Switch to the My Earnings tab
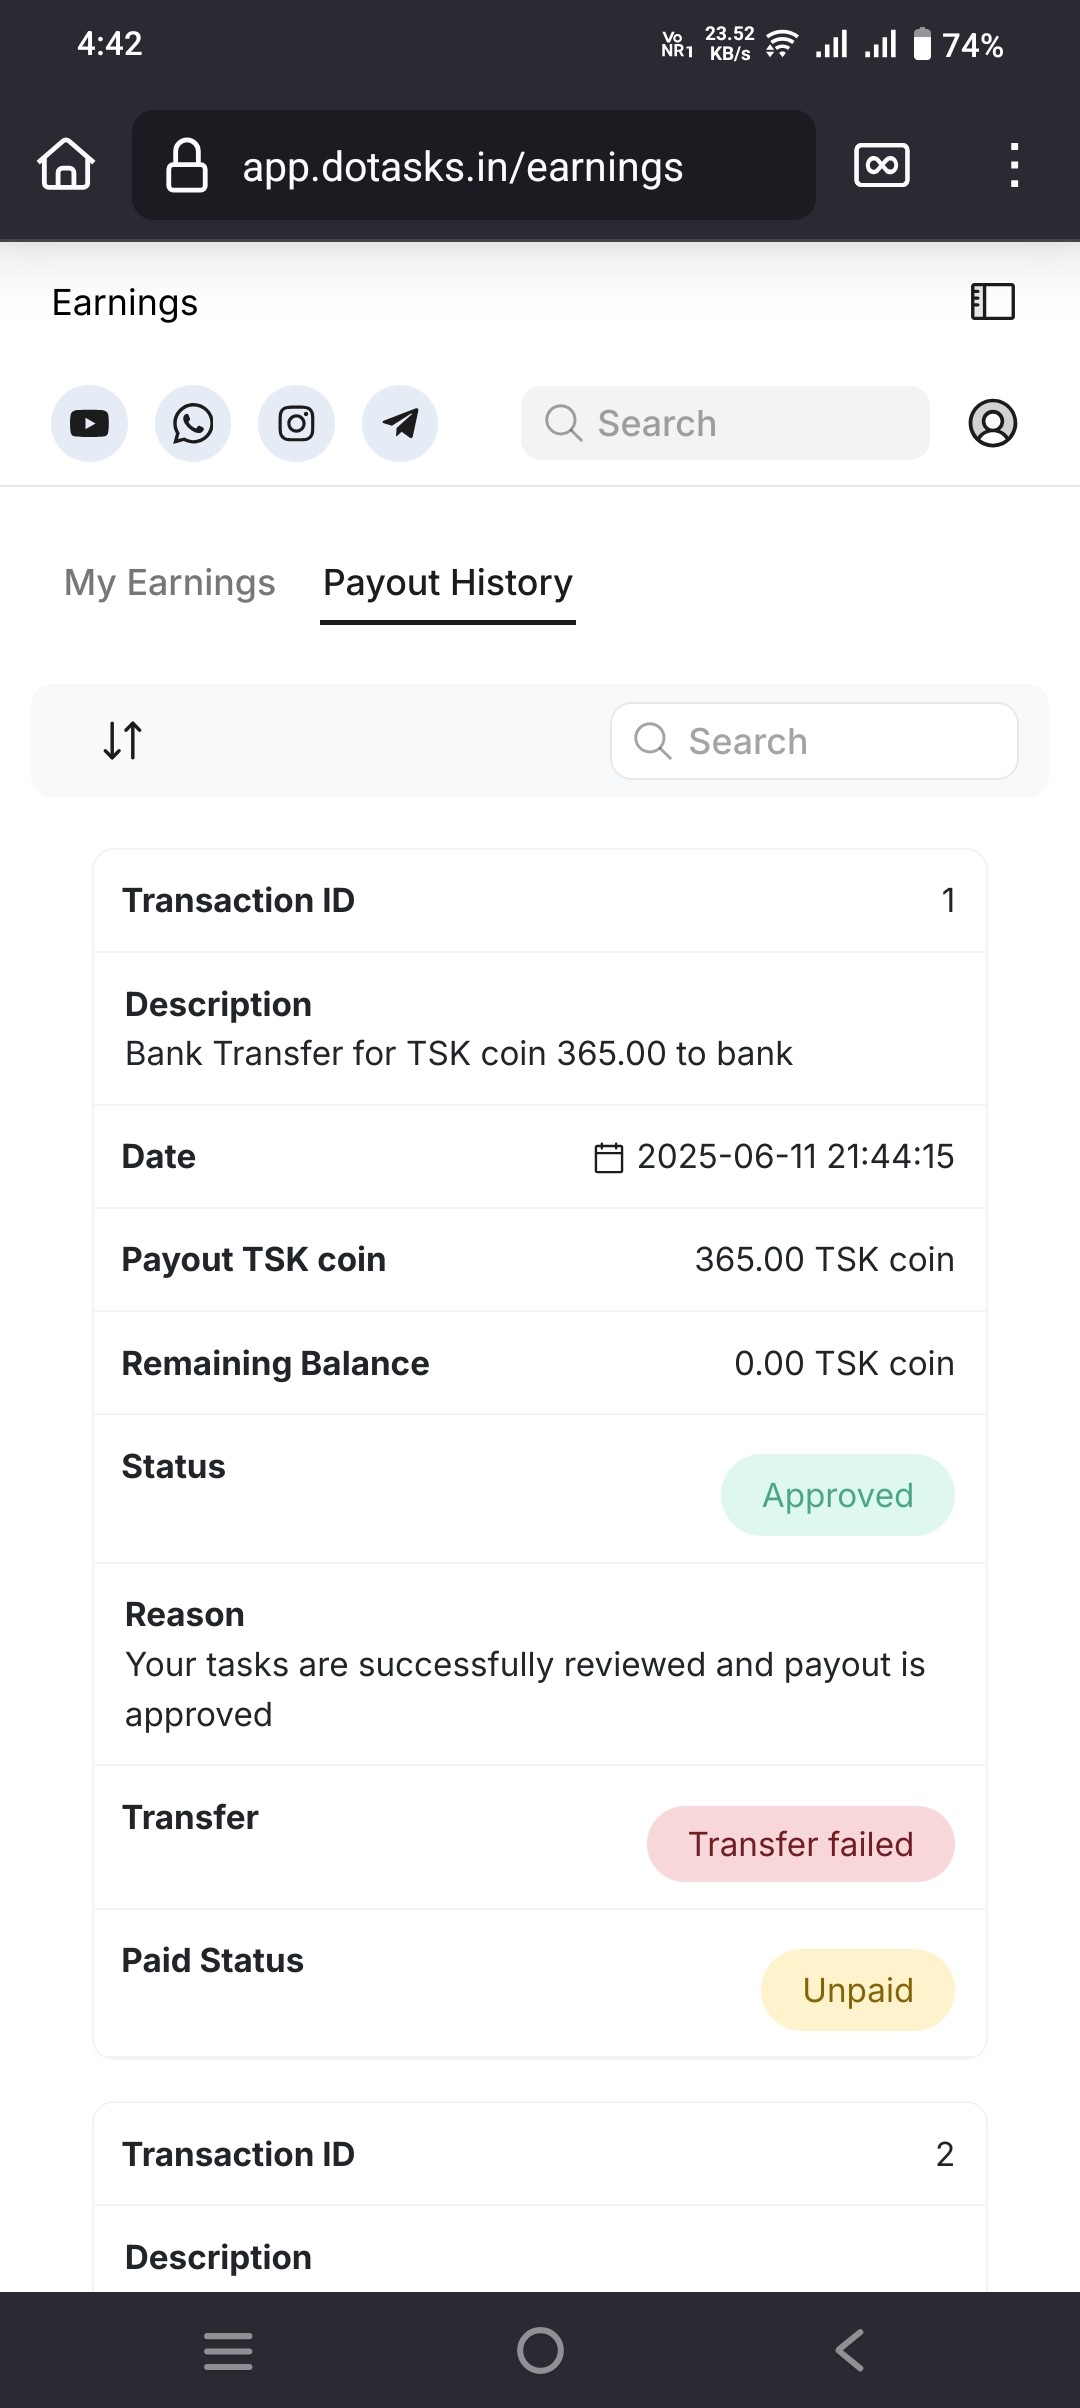This screenshot has height=2408, width=1080. pyautogui.click(x=170, y=583)
